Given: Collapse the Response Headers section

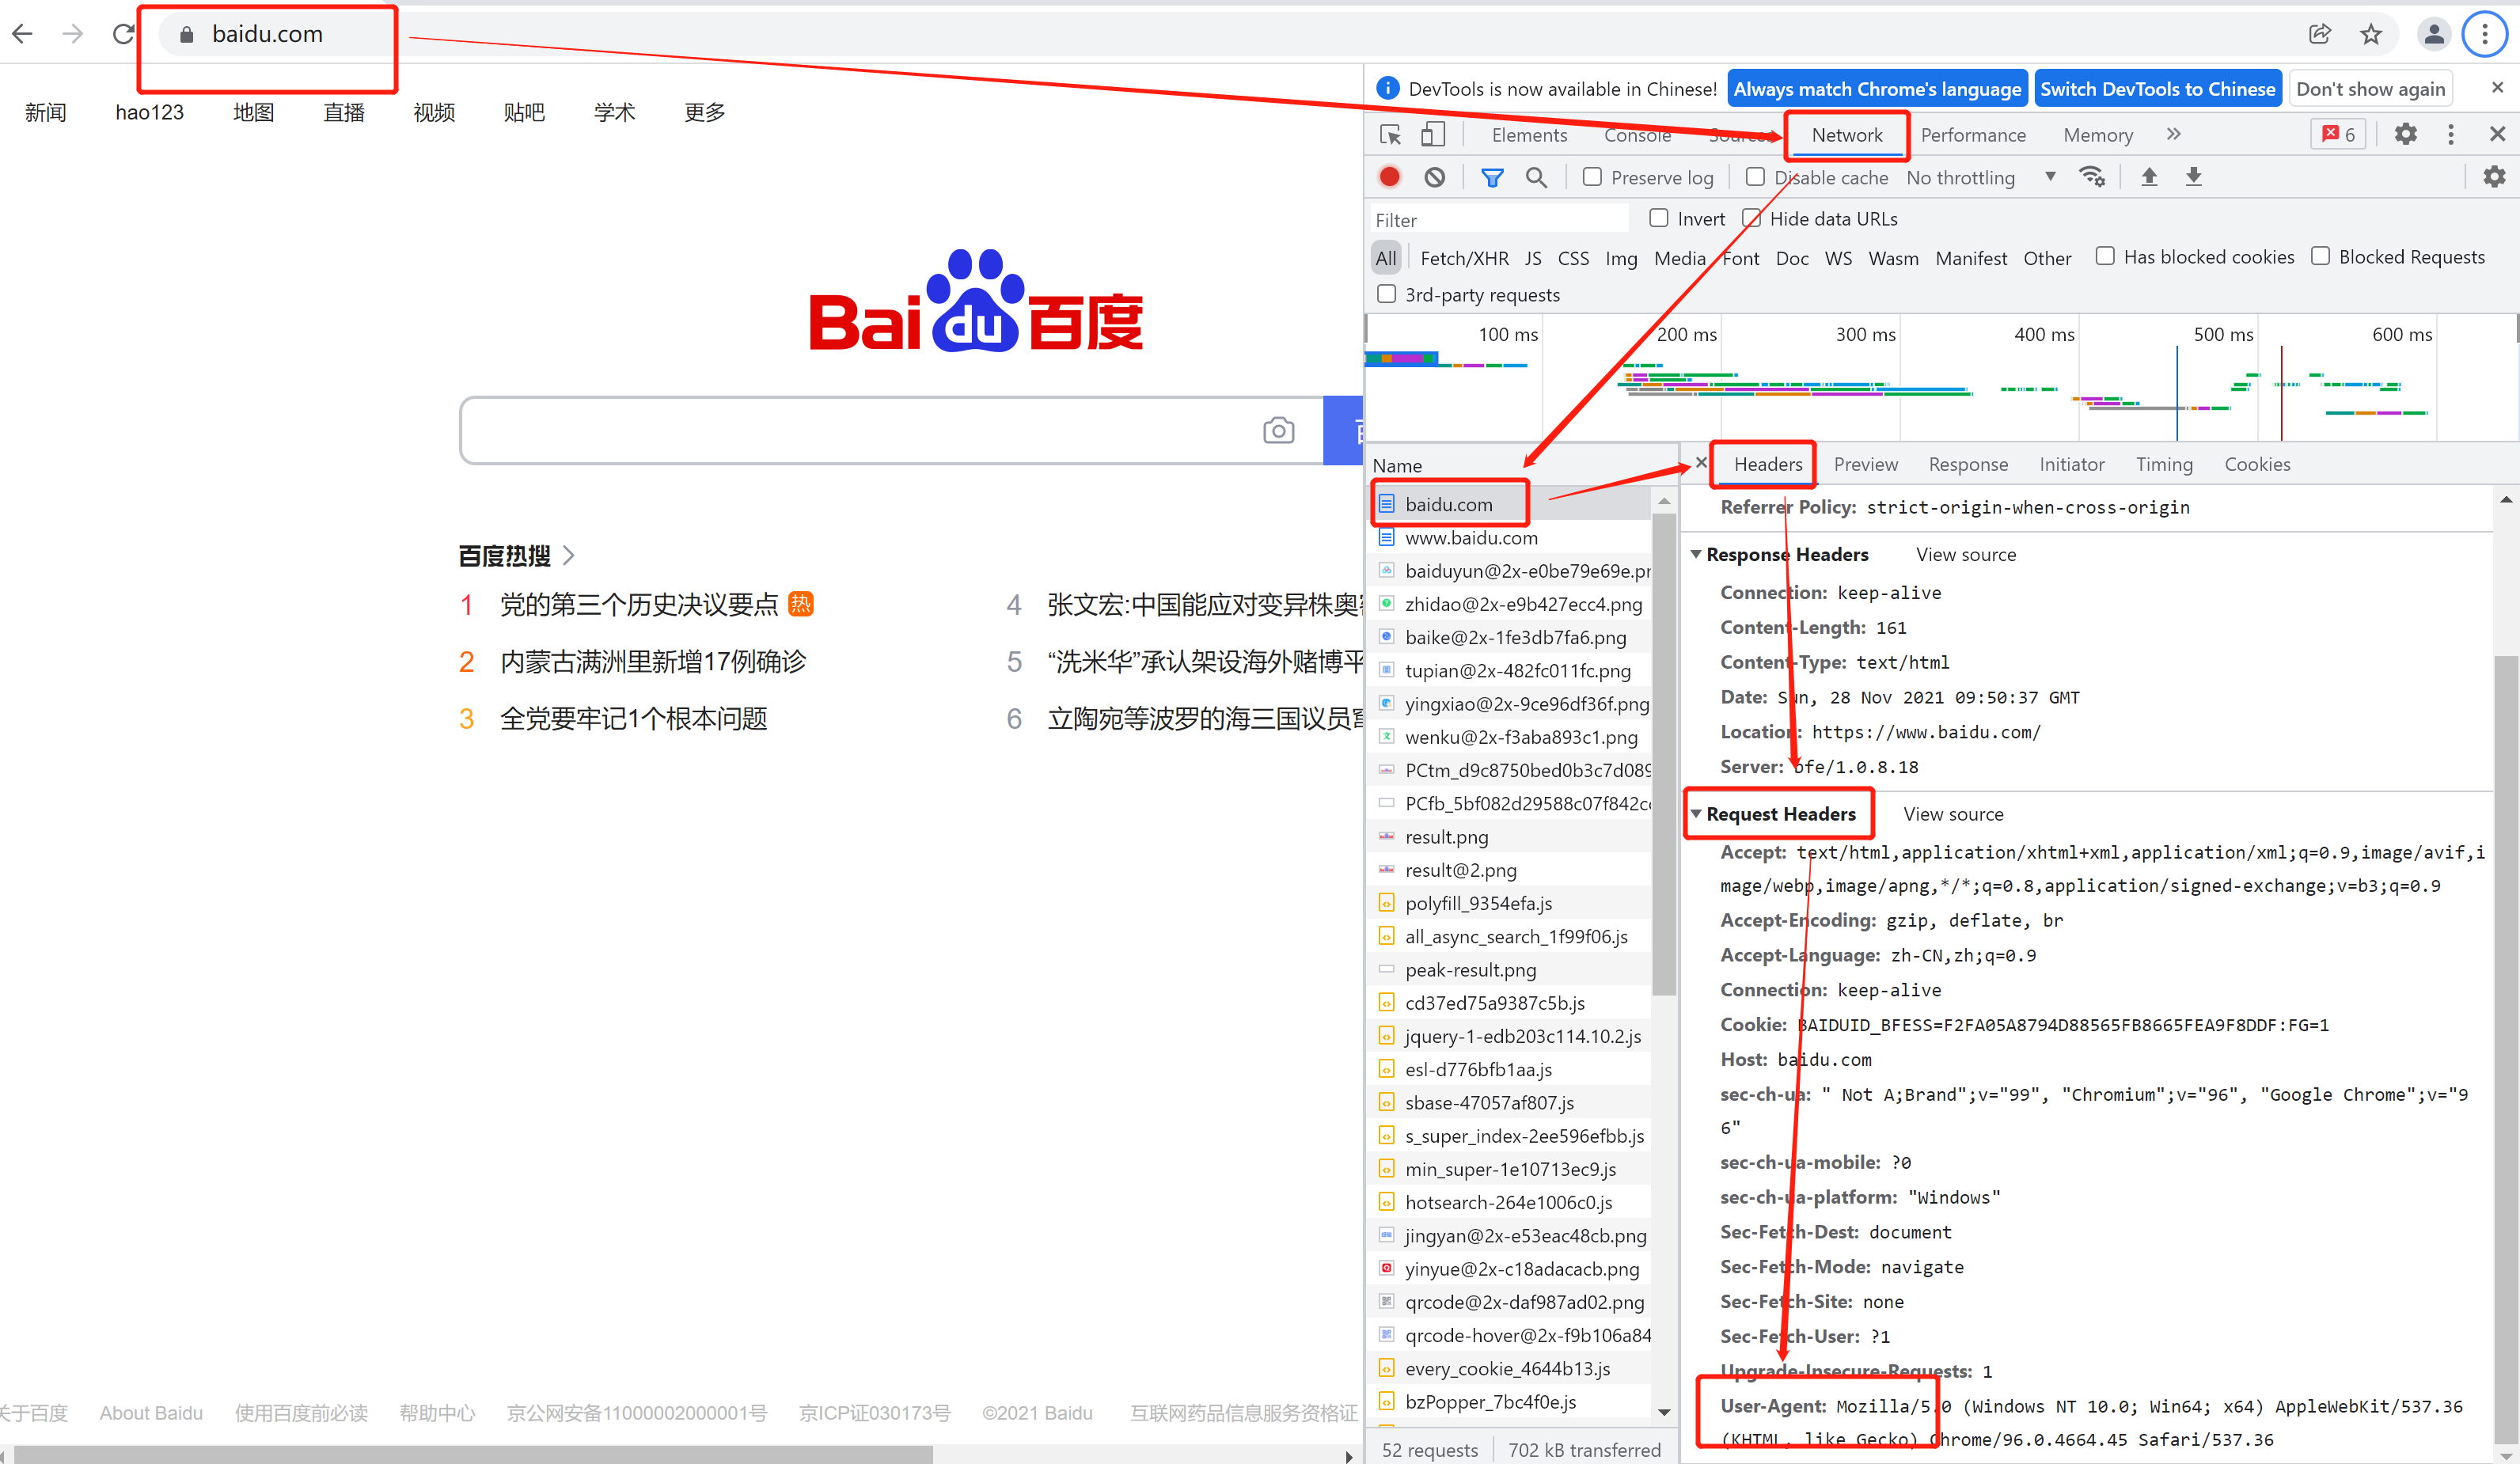Looking at the screenshot, I should (1696, 554).
